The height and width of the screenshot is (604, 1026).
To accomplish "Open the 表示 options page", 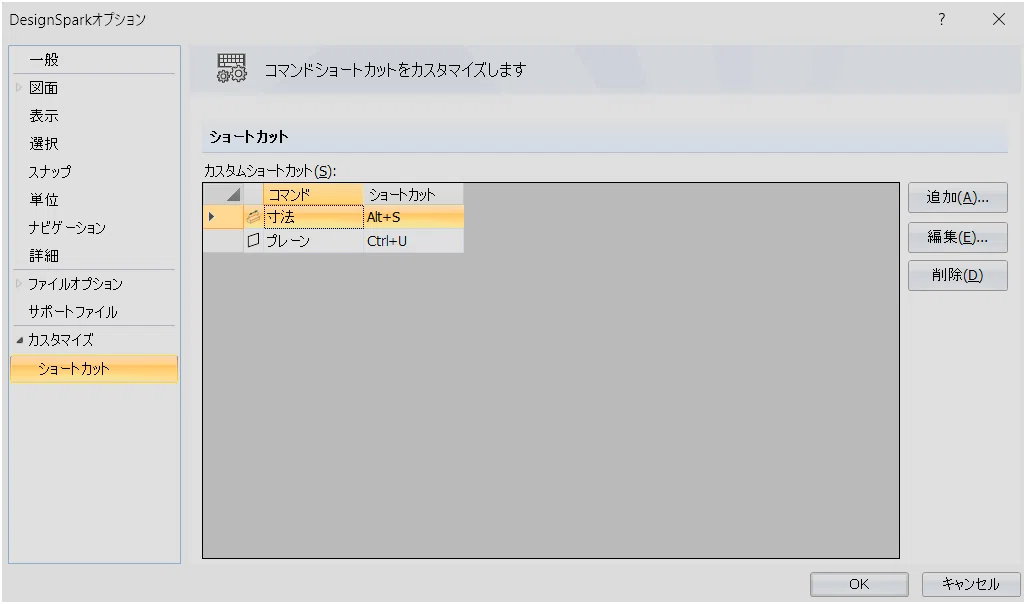I will [x=44, y=116].
